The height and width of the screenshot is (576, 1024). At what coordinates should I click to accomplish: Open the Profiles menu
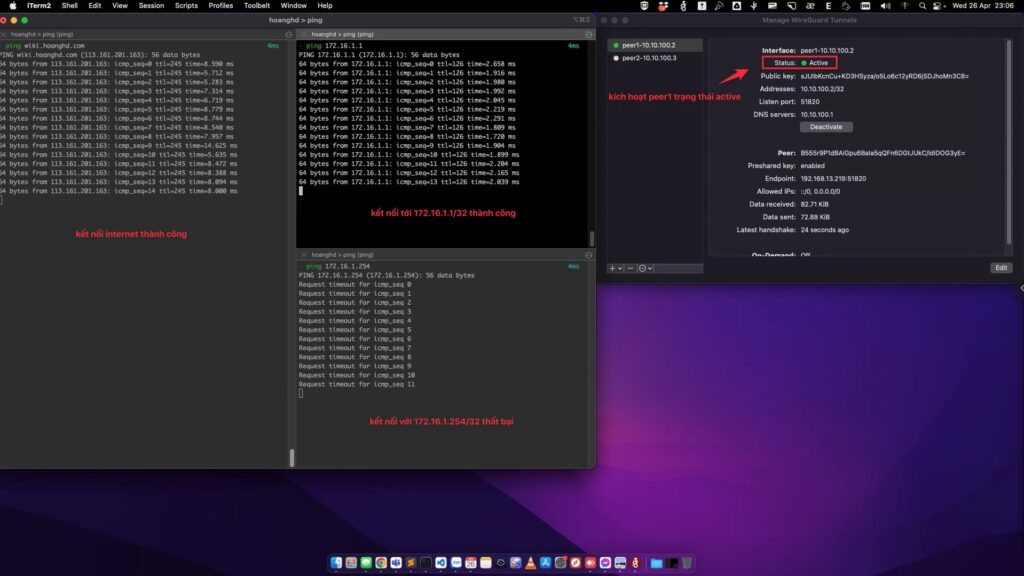(x=220, y=5)
